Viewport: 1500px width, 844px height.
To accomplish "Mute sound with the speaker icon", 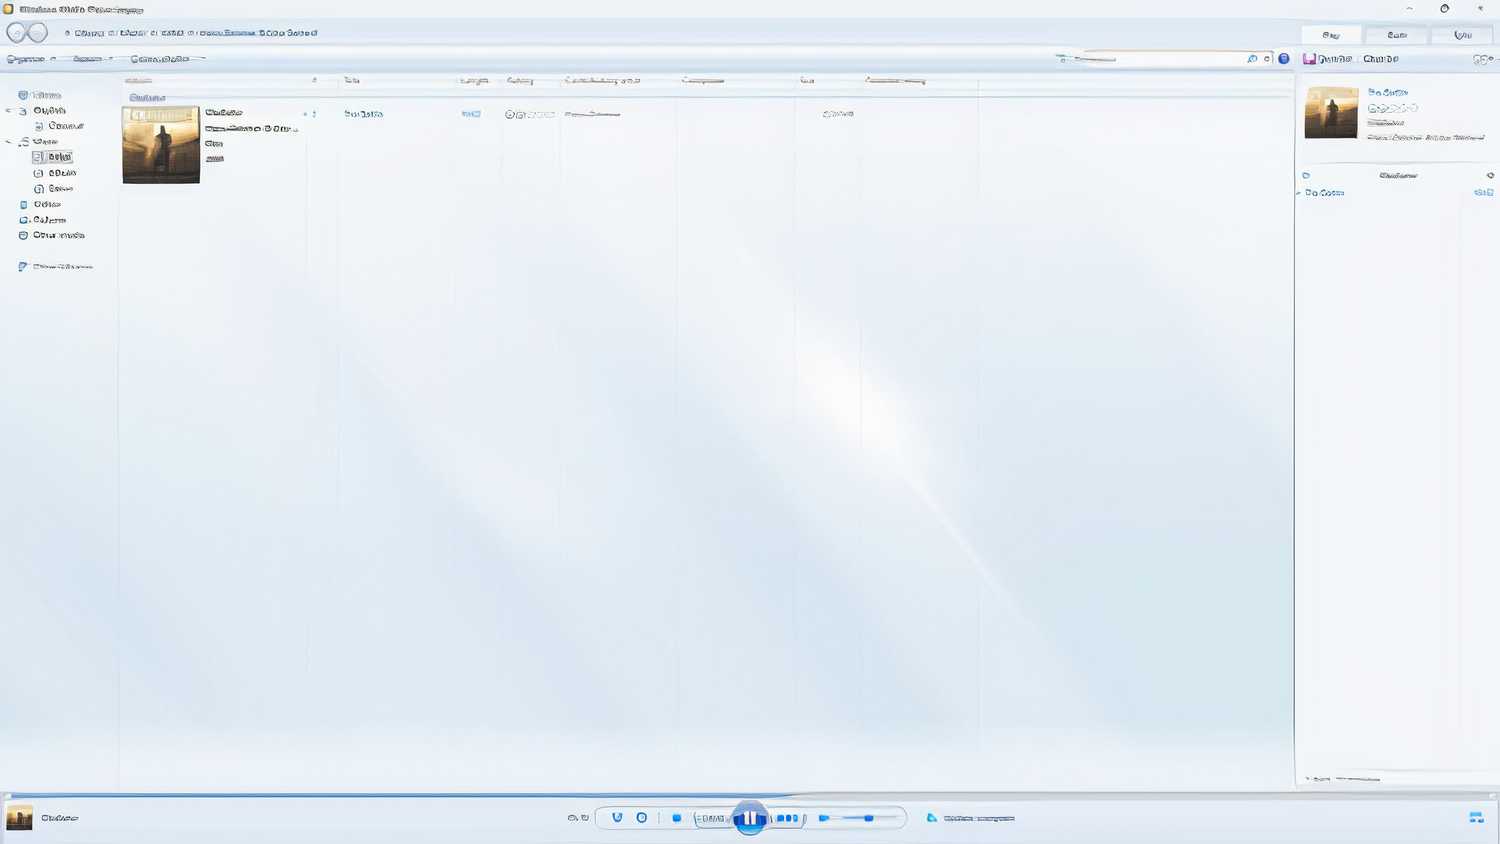I will [x=824, y=818].
